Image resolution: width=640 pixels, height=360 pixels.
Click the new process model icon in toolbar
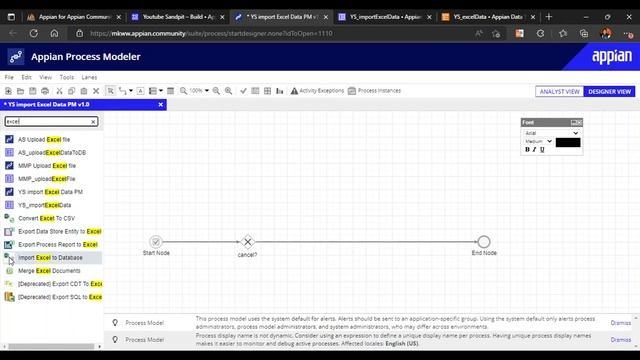[8, 91]
